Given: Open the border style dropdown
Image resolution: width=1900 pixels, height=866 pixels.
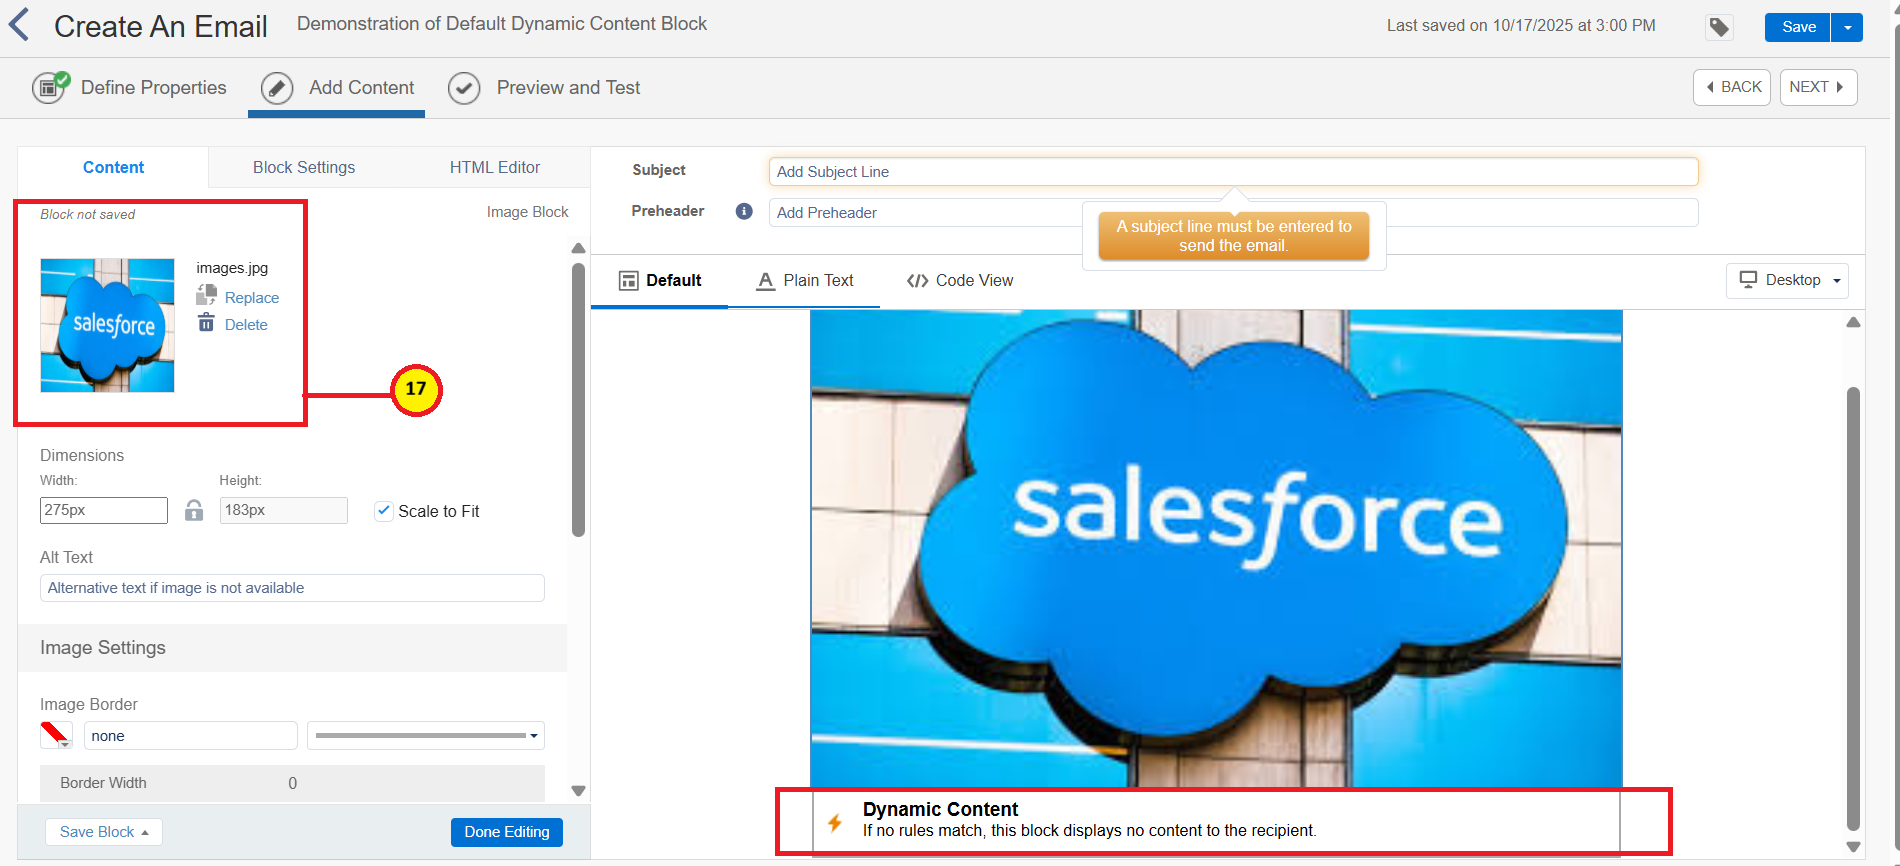Looking at the screenshot, I should point(426,736).
